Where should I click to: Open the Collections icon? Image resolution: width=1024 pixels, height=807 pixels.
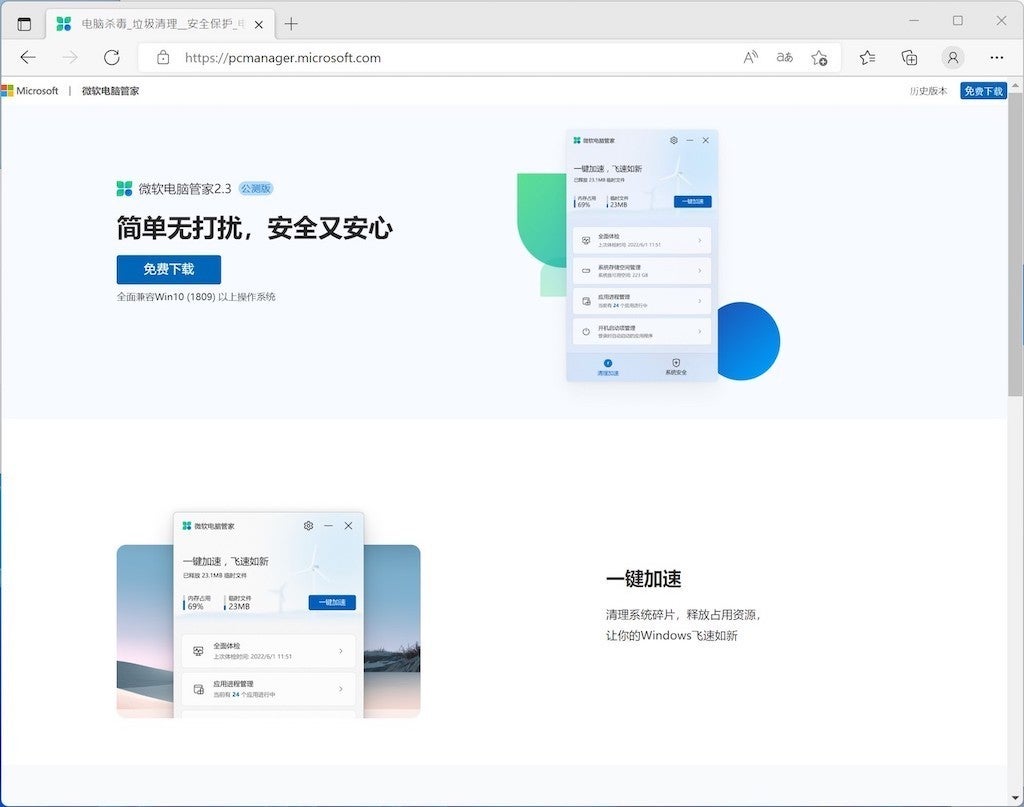coord(909,57)
